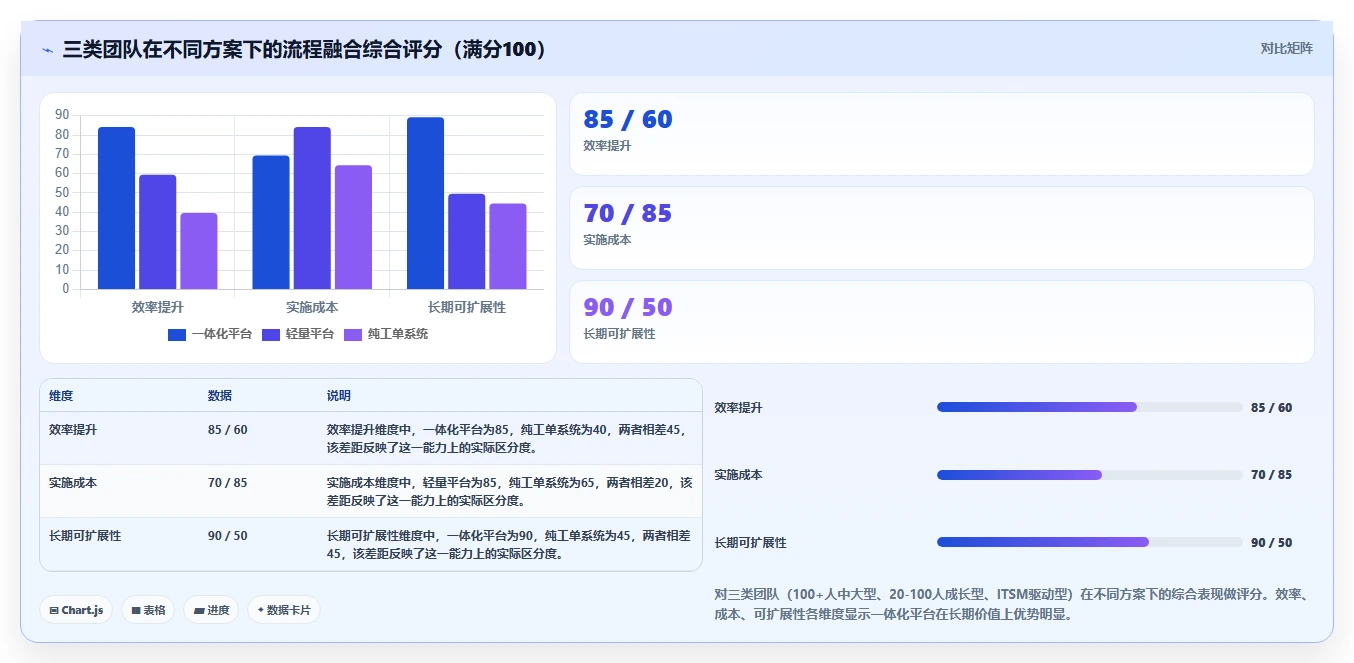Toggle the 一体化平台 legend swatch
Image resolution: width=1354 pixels, height=663 pixels.
(x=177, y=334)
